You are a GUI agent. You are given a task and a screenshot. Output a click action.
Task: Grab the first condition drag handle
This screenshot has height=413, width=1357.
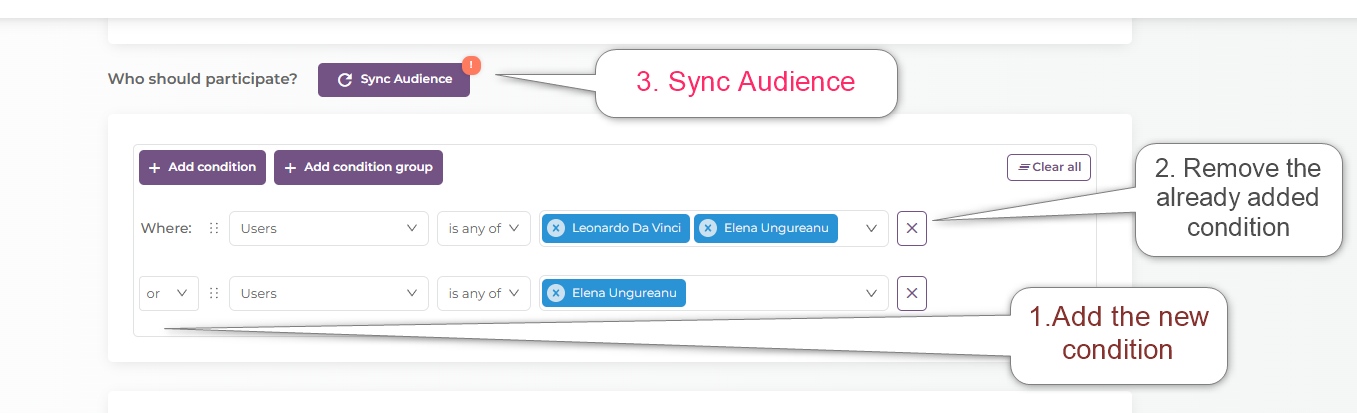(213, 228)
